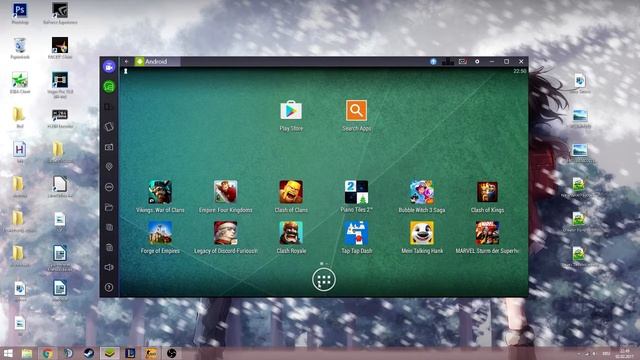Set location with pin sidebar icon

point(109,167)
